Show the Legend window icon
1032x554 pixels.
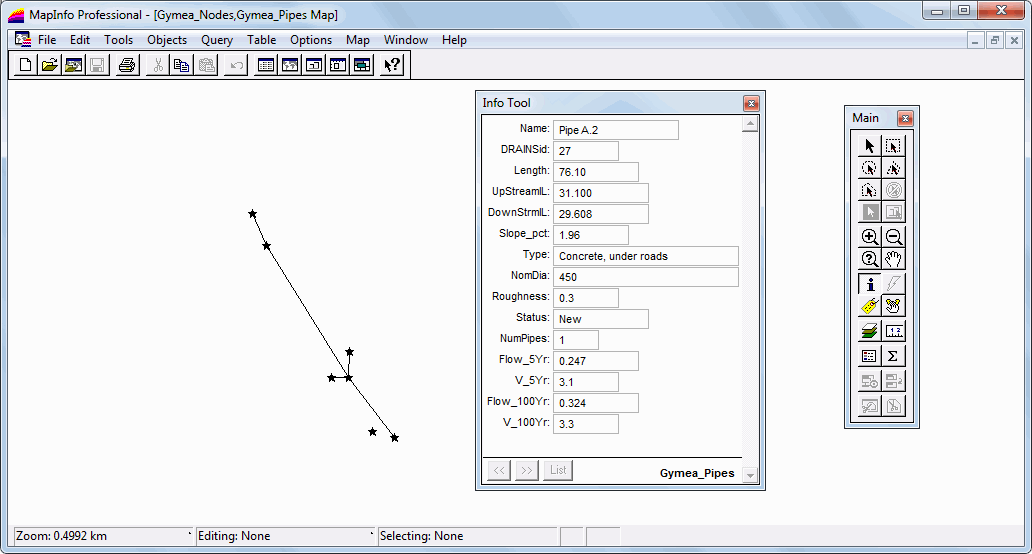[x=869, y=356]
